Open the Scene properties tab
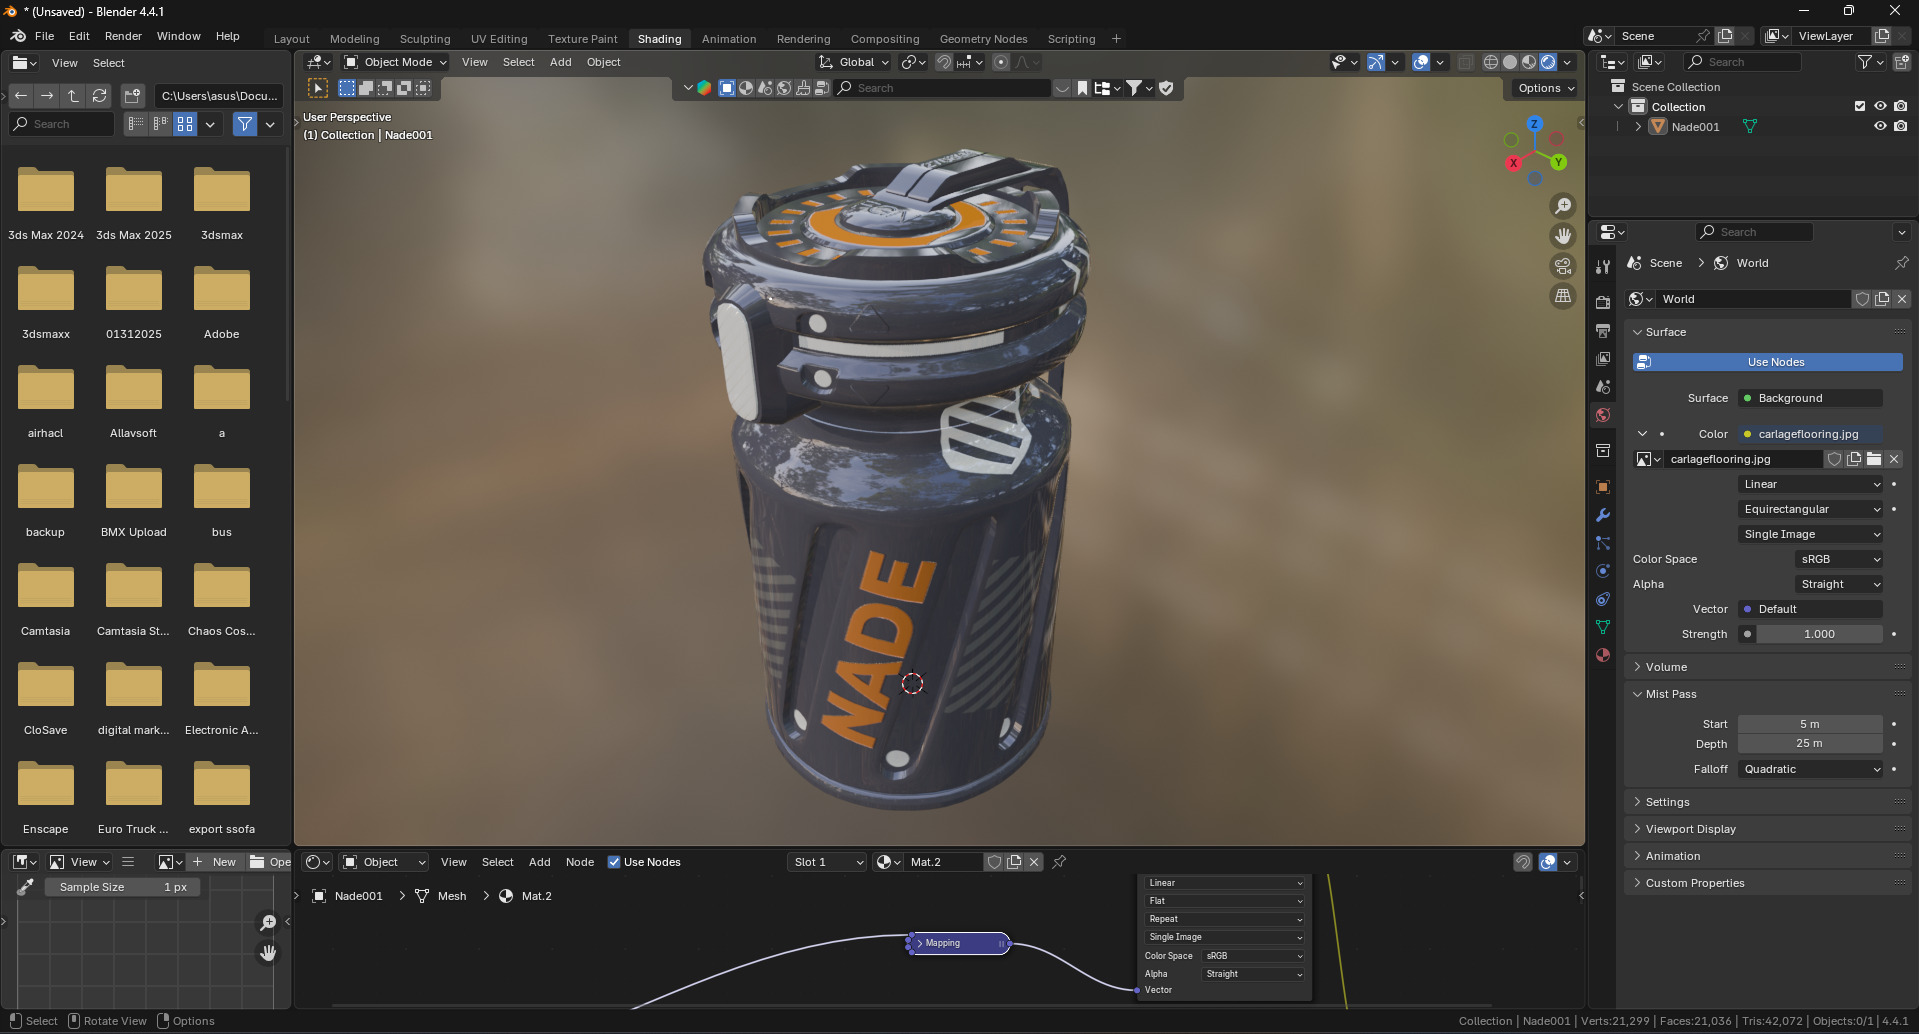This screenshot has height=1034, width=1919. click(x=1603, y=386)
